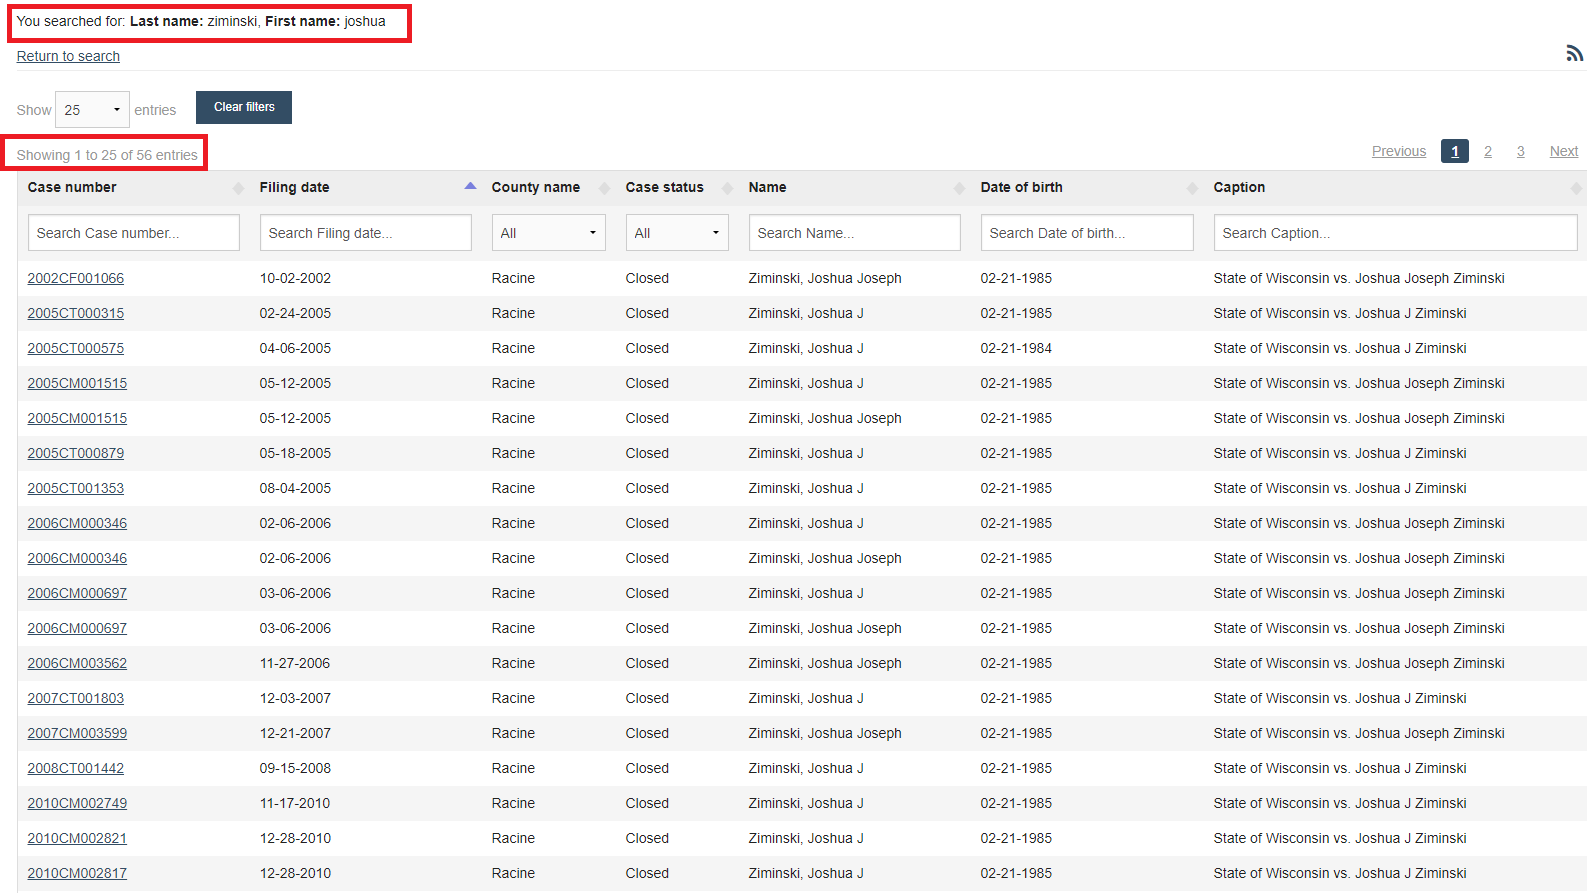Select page 1 in pagination
Screen dimensions: 1587x893
pos(1455,151)
